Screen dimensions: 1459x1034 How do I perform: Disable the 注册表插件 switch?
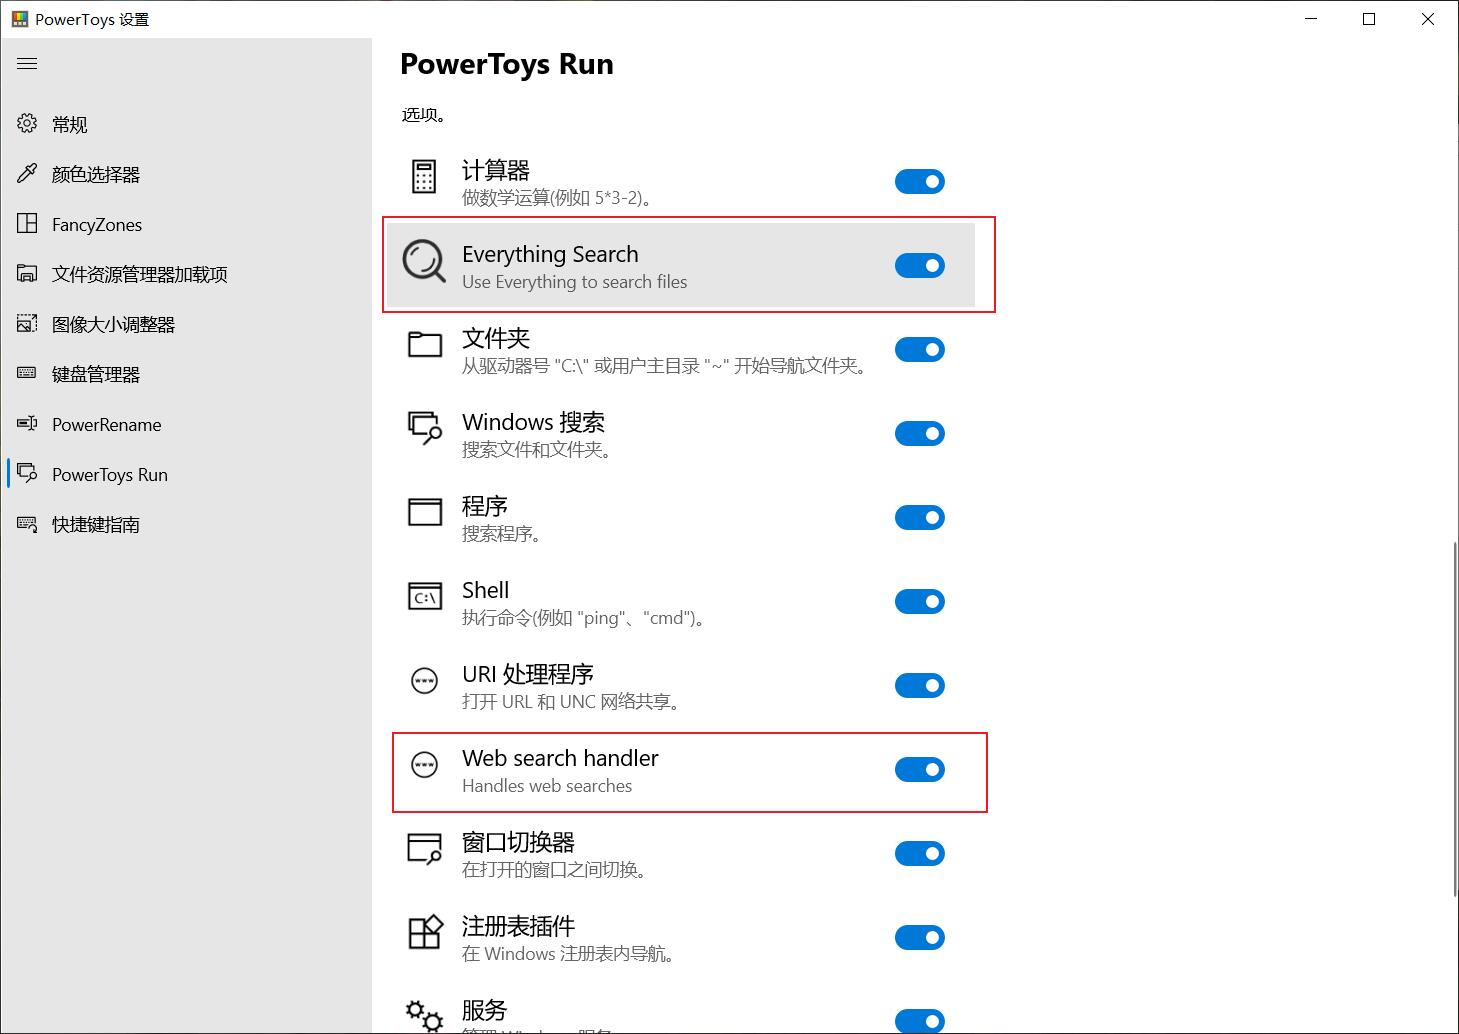(x=920, y=937)
